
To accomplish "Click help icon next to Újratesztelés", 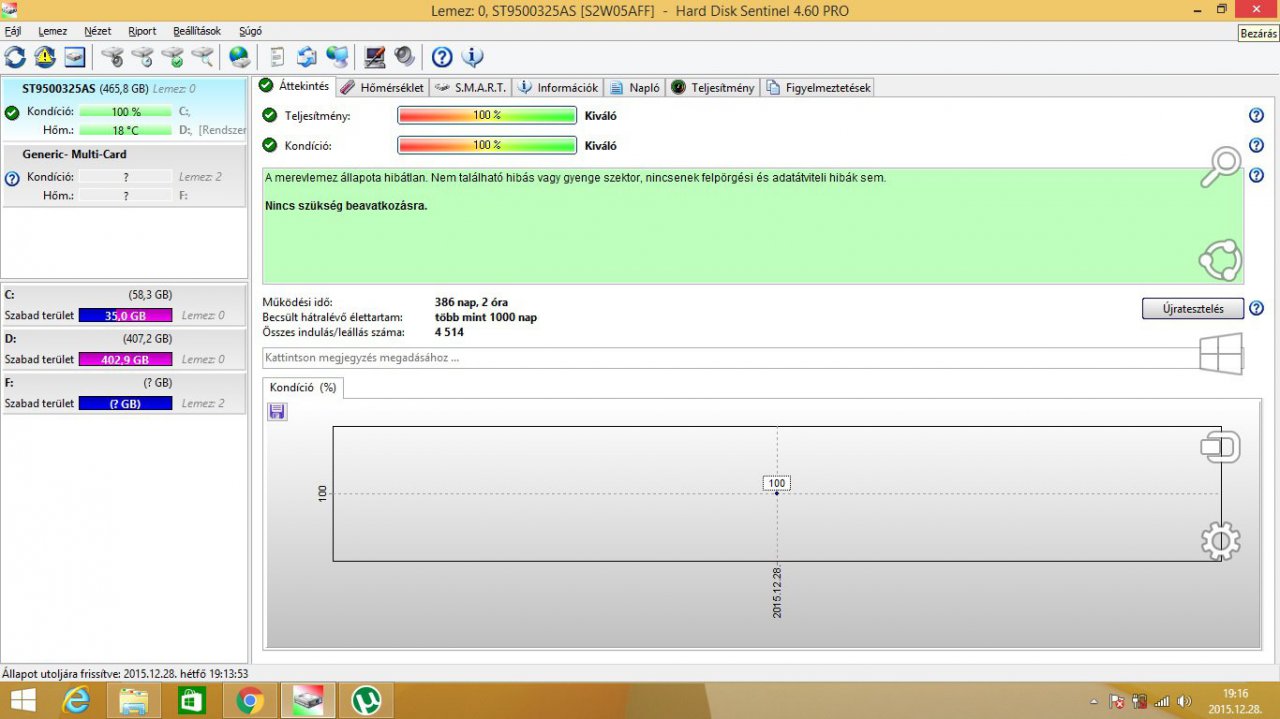I will click(x=1257, y=308).
